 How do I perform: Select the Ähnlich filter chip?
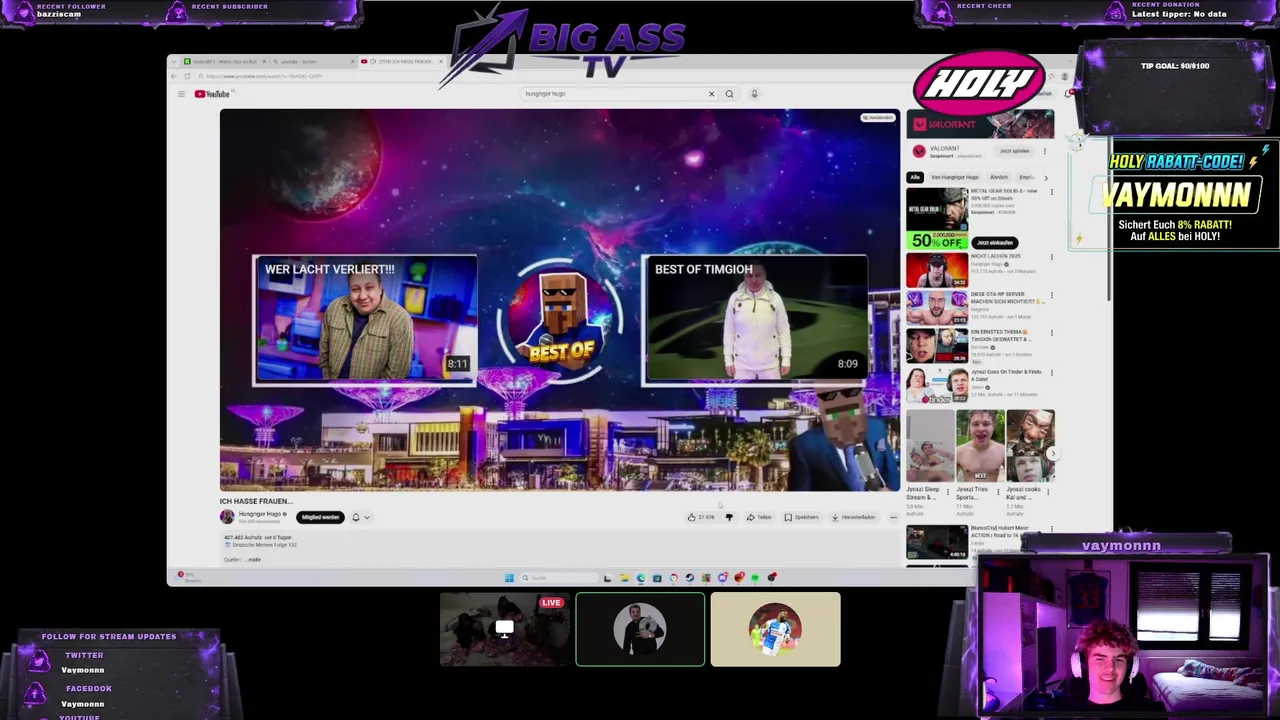999,177
